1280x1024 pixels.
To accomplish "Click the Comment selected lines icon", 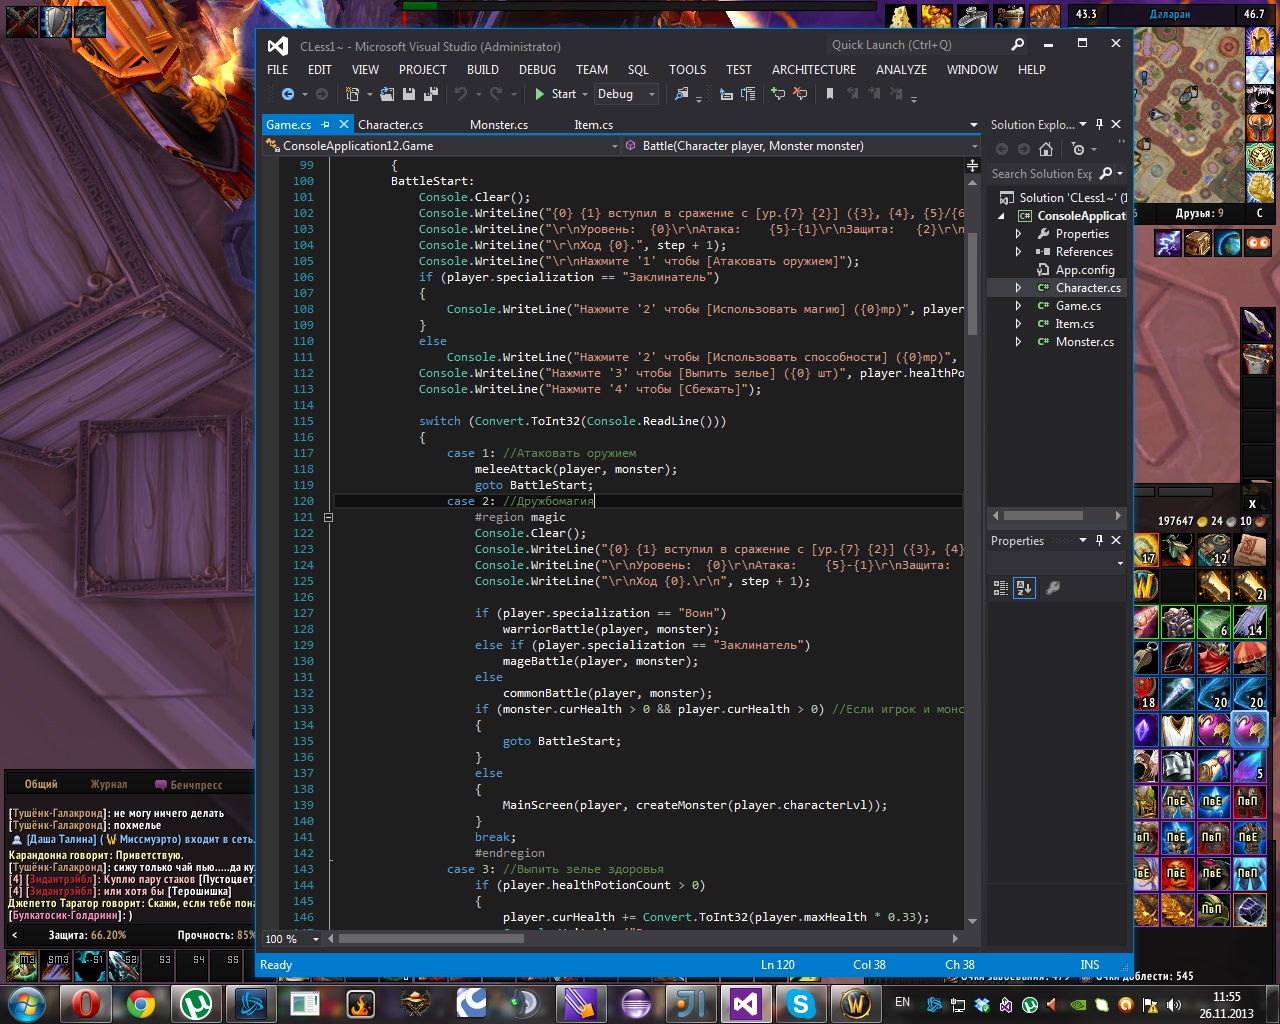I will (x=778, y=94).
